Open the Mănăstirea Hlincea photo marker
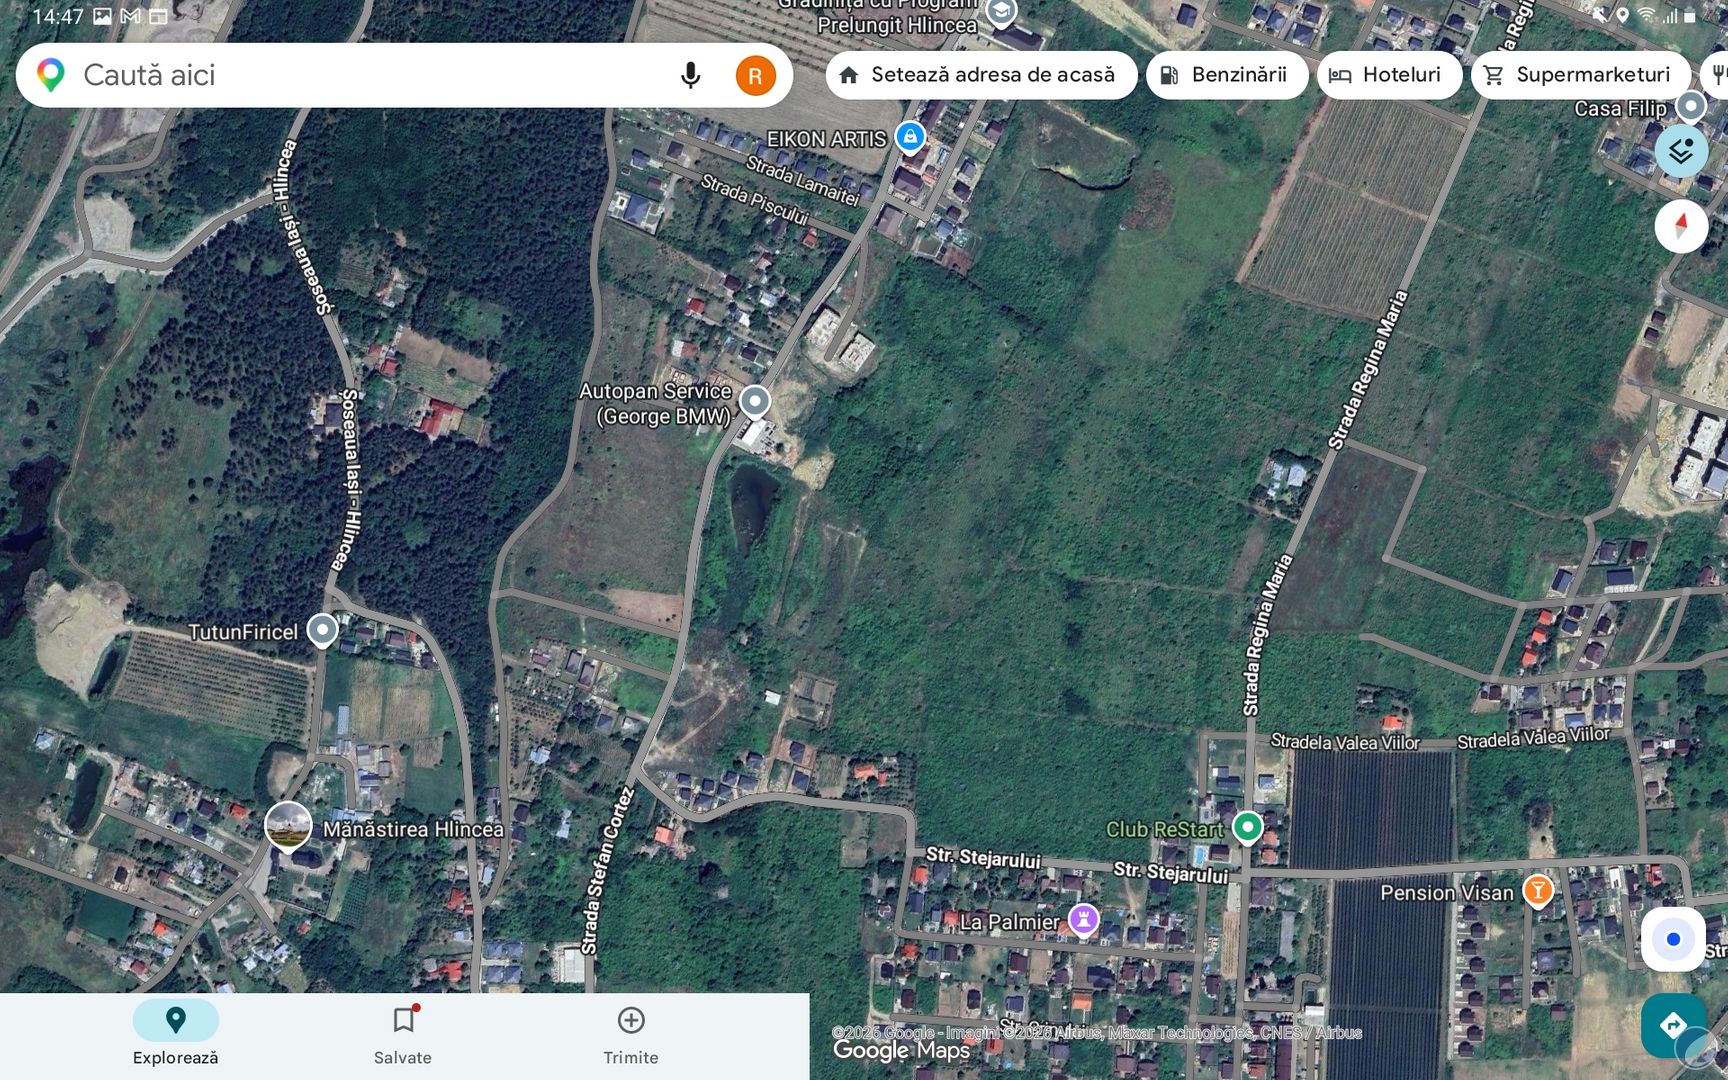This screenshot has width=1728, height=1080. (x=288, y=827)
